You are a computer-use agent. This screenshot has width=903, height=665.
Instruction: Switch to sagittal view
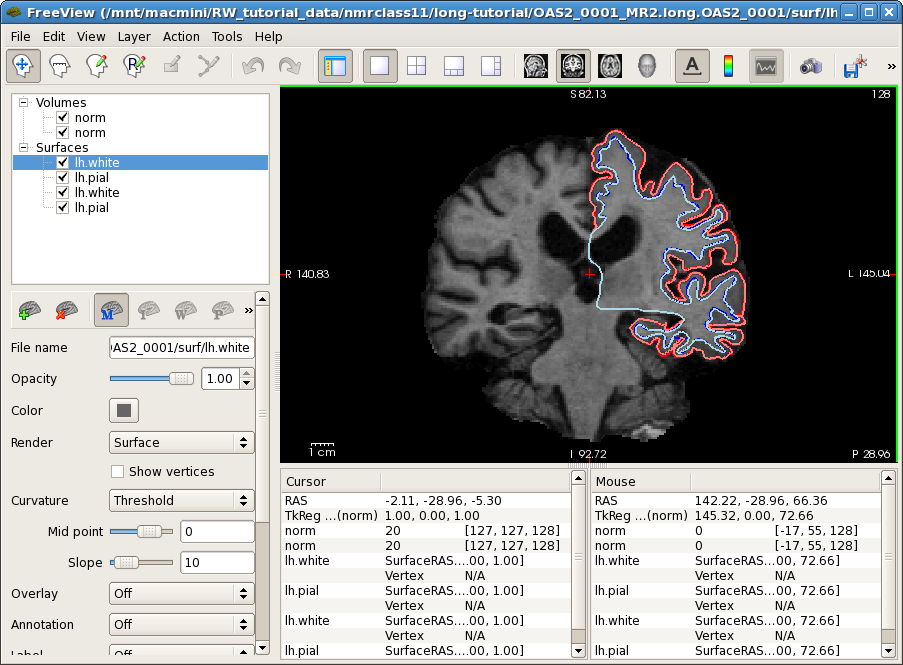pos(536,66)
